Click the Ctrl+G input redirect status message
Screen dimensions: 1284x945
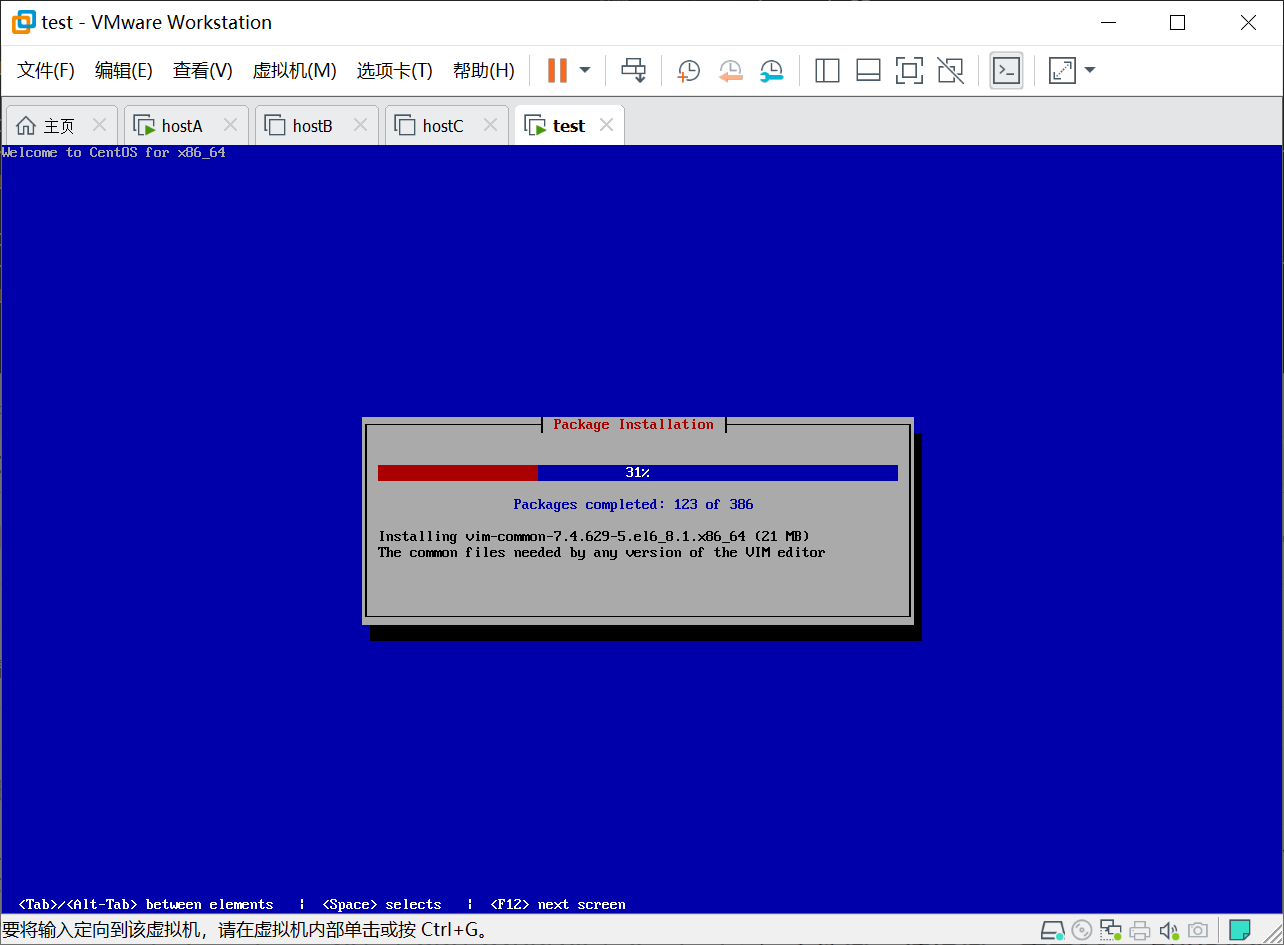pos(246,931)
